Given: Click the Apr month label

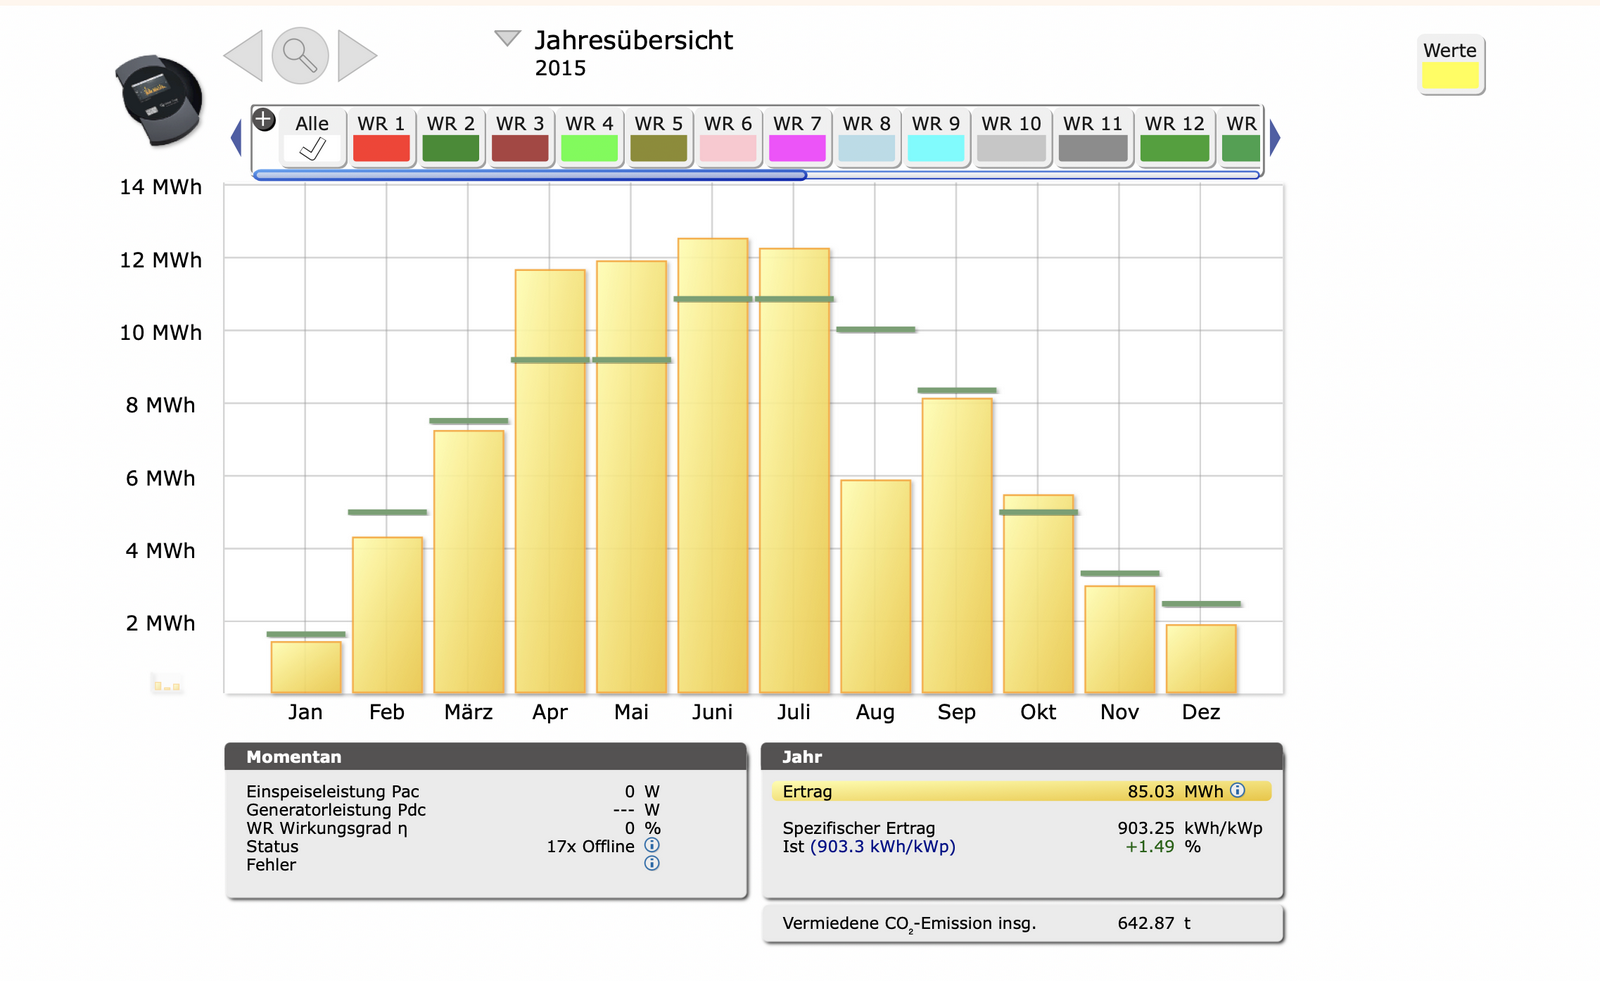Looking at the screenshot, I should coord(550,712).
